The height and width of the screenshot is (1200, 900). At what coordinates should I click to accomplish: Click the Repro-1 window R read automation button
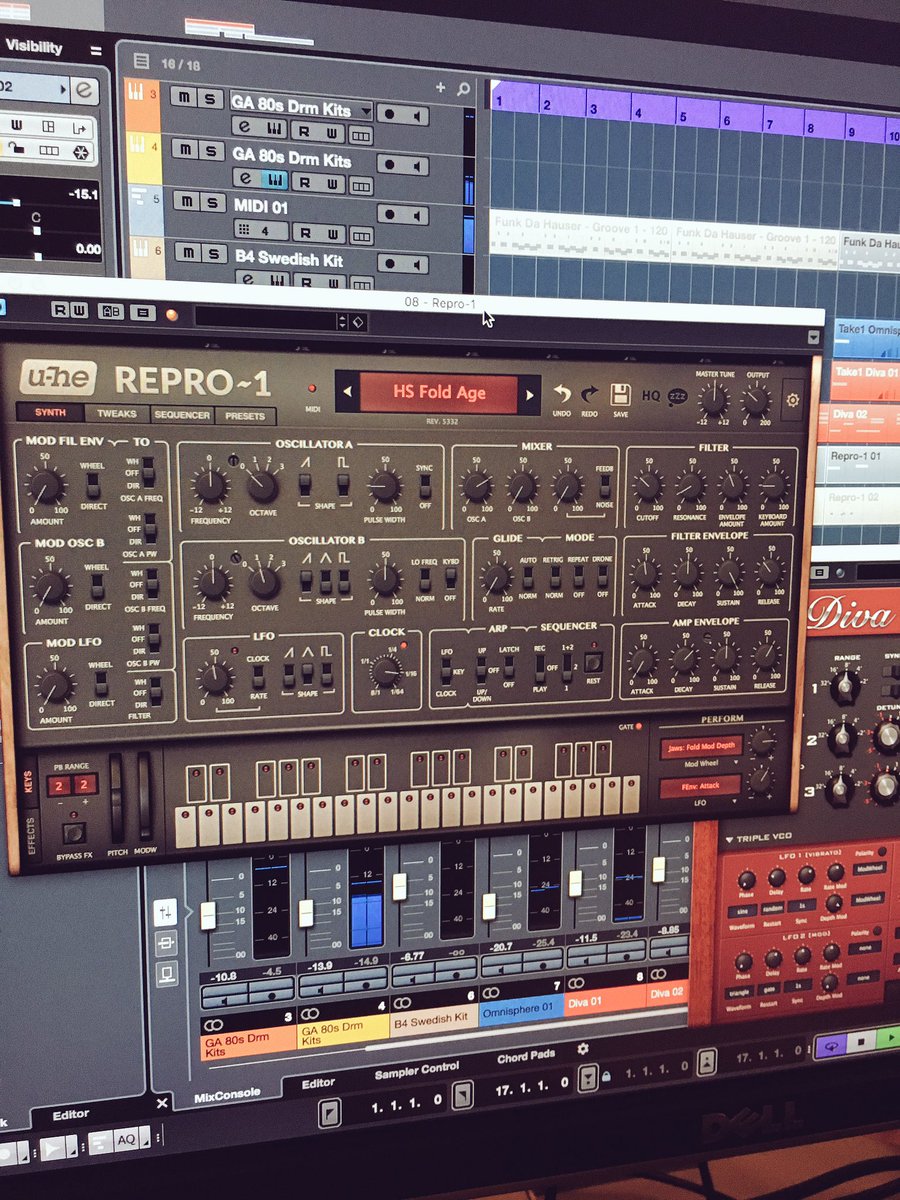(x=60, y=311)
